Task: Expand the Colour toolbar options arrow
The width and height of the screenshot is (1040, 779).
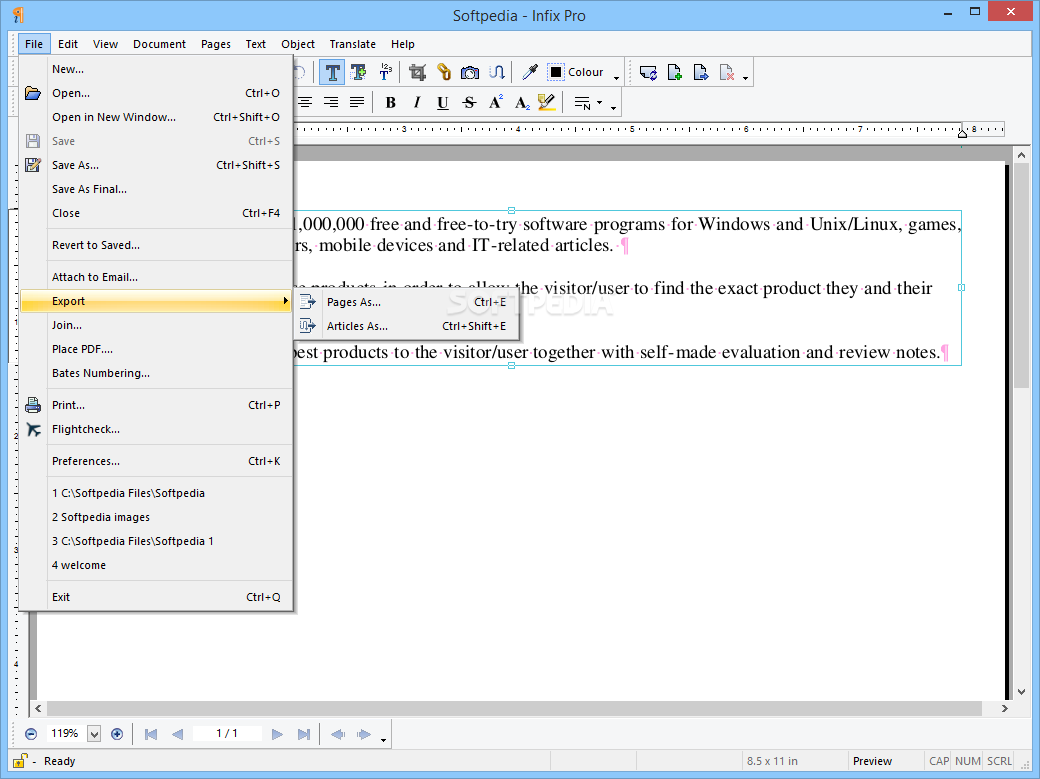Action: [616, 78]
